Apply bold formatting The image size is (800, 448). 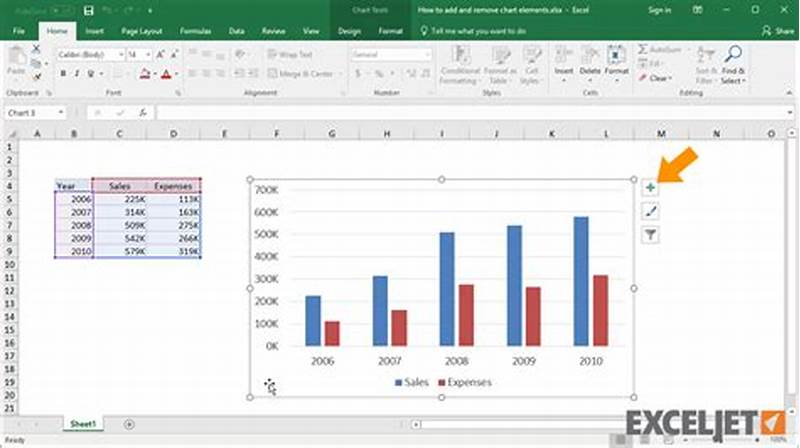click(63, 74)
